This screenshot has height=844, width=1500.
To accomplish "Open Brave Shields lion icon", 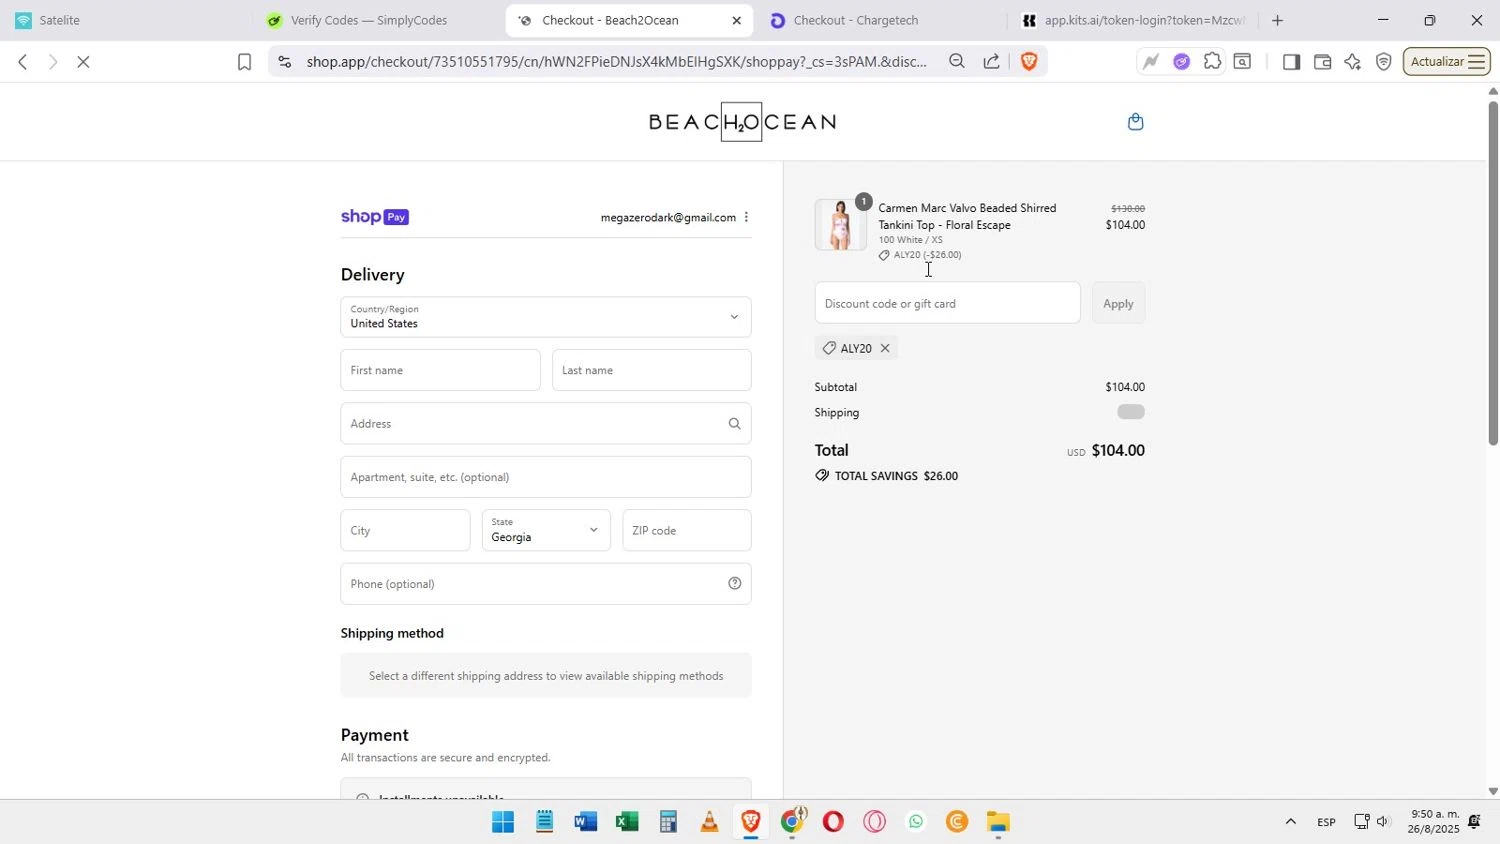I will 1029,62.
